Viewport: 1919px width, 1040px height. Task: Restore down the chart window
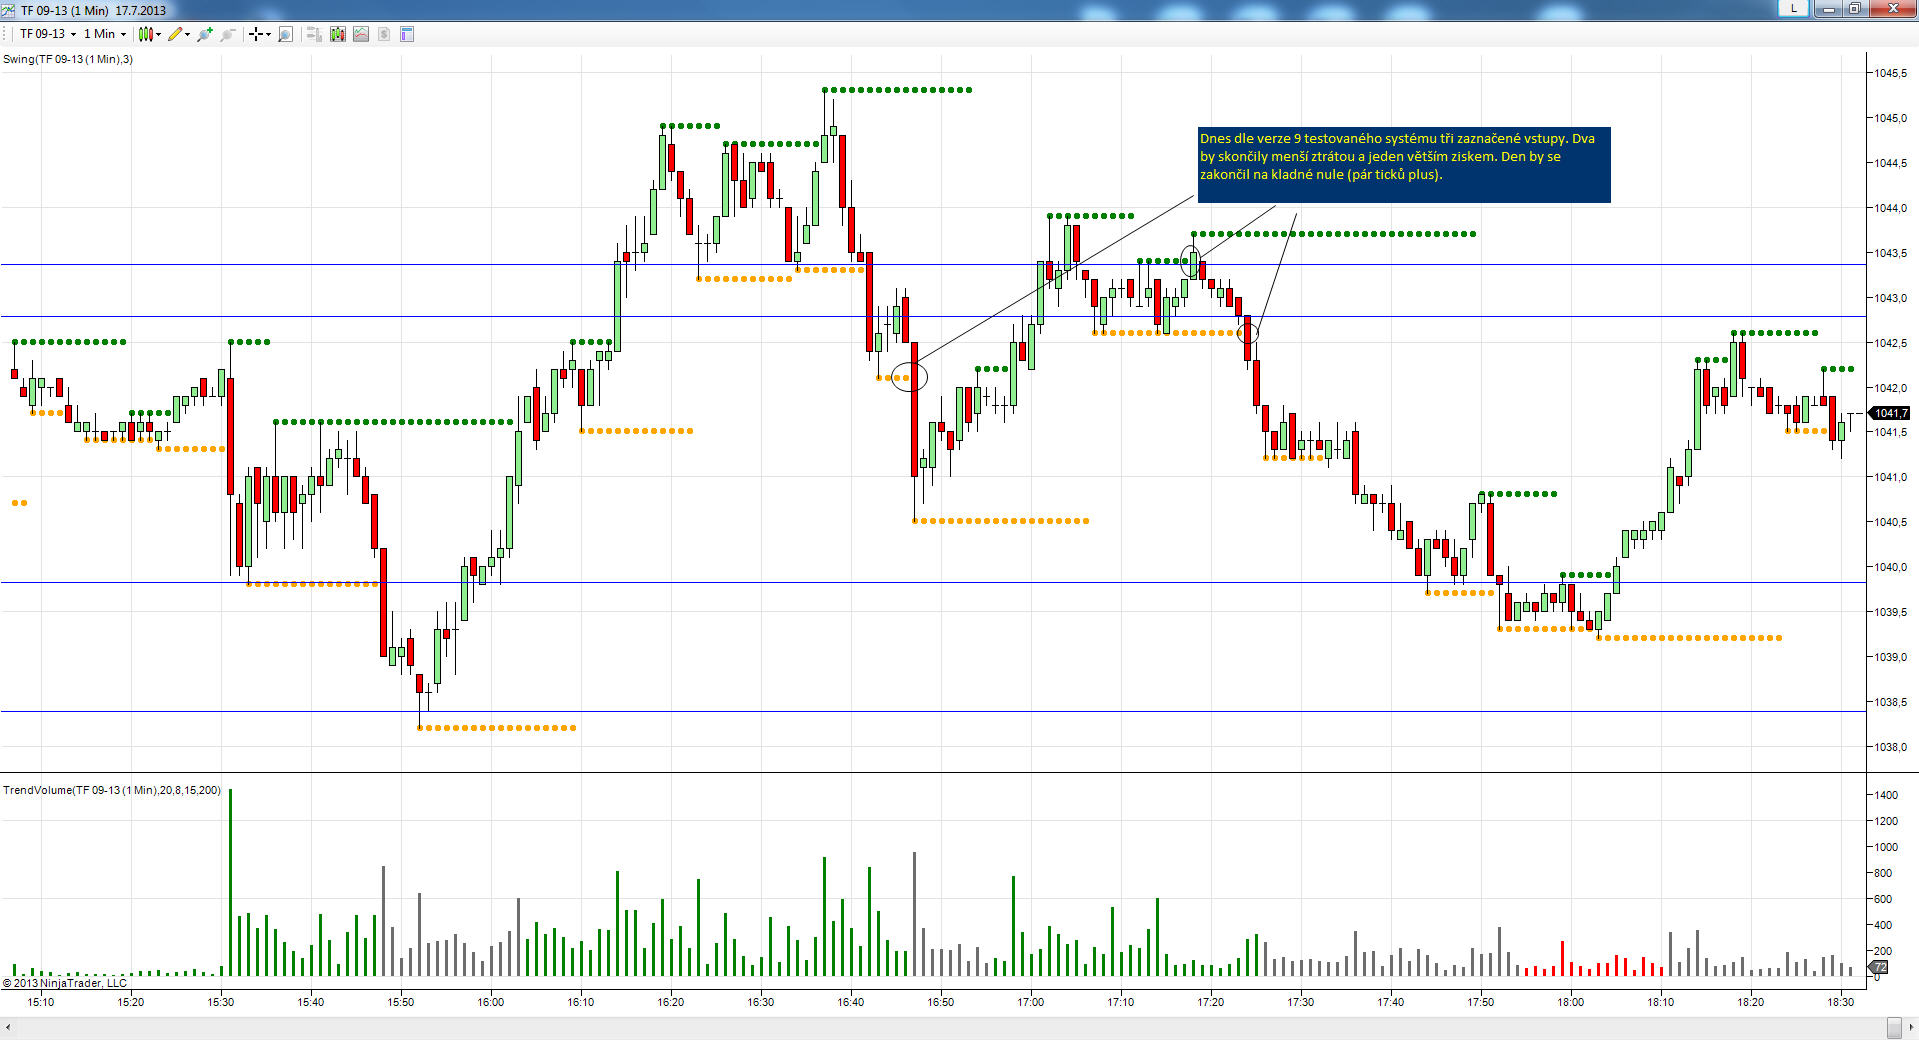[1854, 9]
